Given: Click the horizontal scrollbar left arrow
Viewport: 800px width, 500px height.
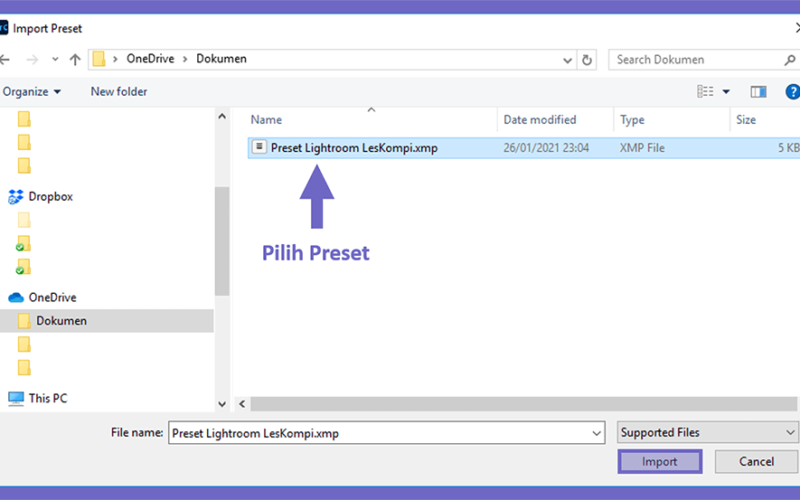Looking at the screenshot, I should pyautogui.click(x=242, y=404).
